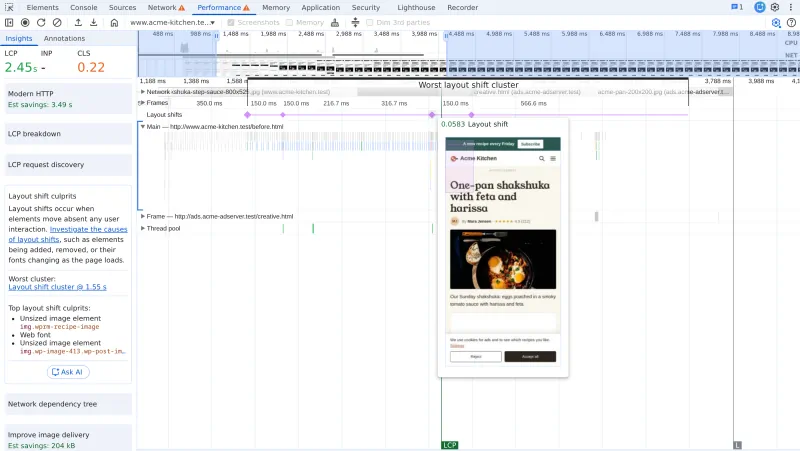The height and width of the screenshot is (451, 800).
Task: Click the Ask AI button
Action: click(x=68, y=372)
